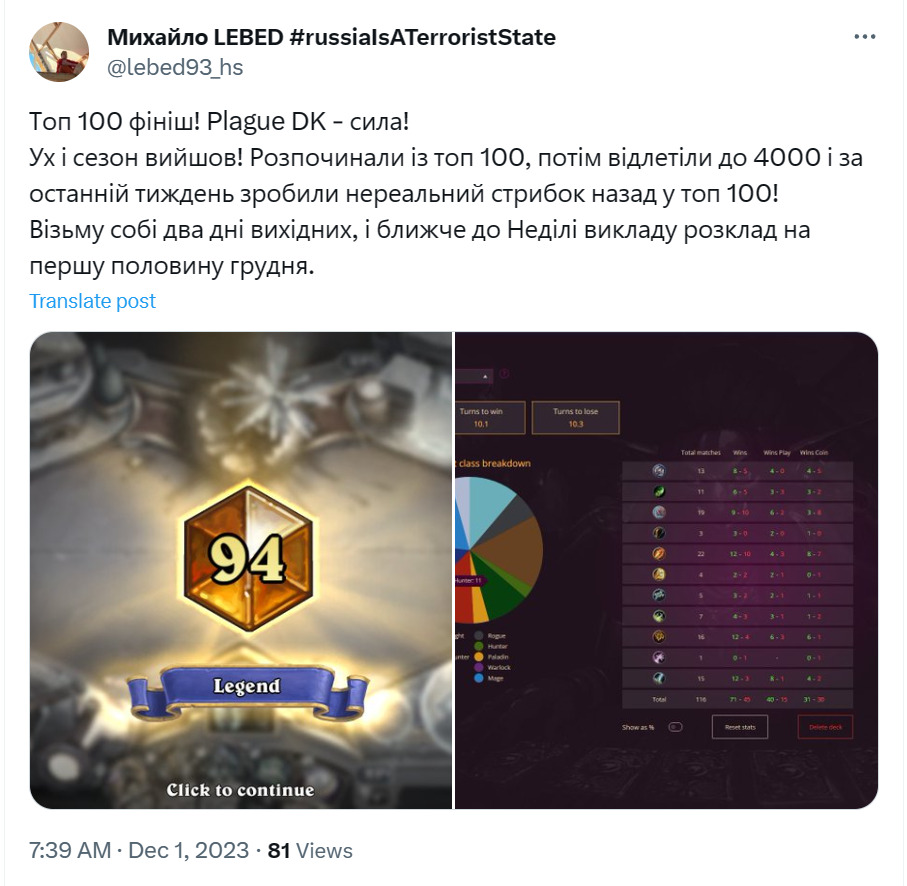Open Михайло LEBED's profile avatar
Image resolution: width=907 pixels, height=886 pixels.
(x=59, y=52)
